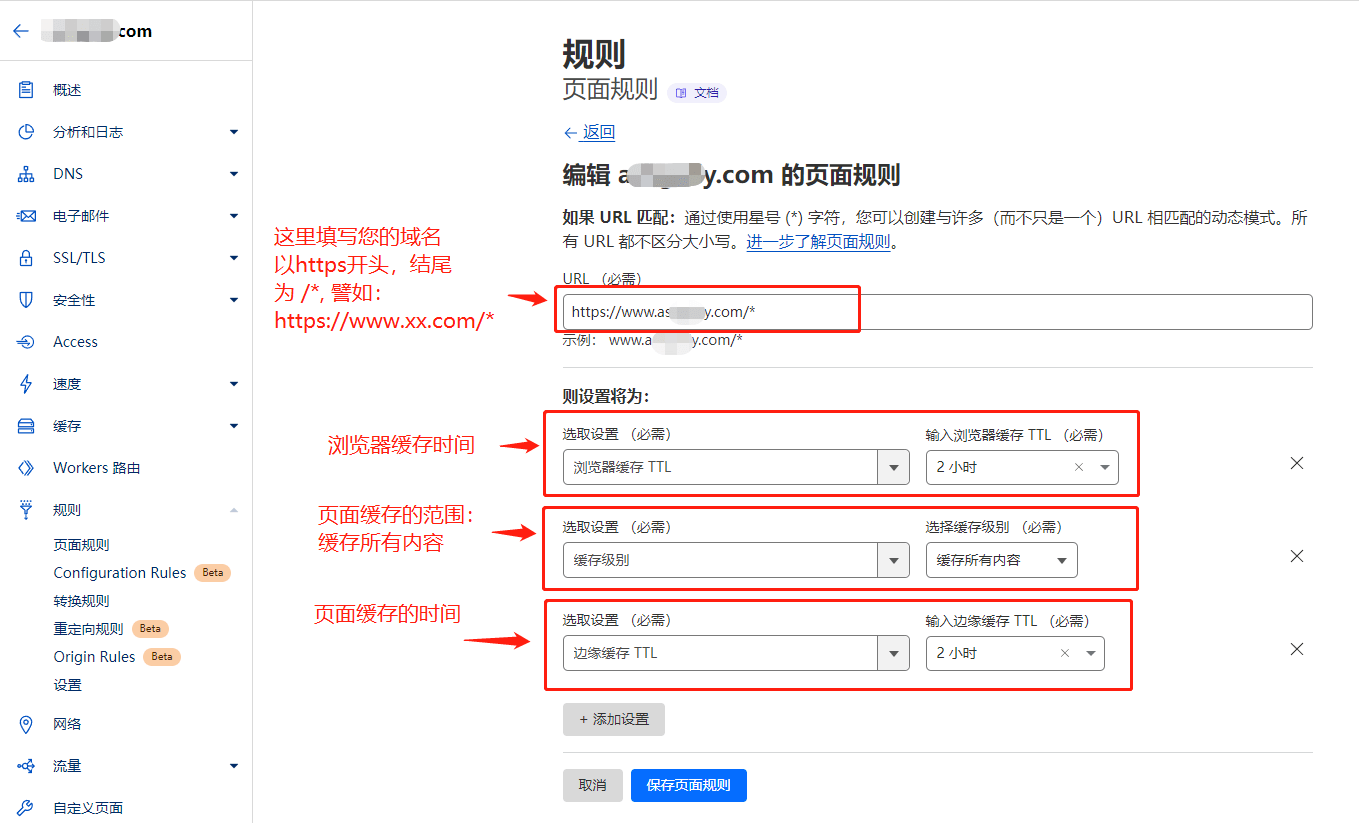Screen dimensions: 1359x823
Task: Click the DNS network icon
Action: point(26,174)
